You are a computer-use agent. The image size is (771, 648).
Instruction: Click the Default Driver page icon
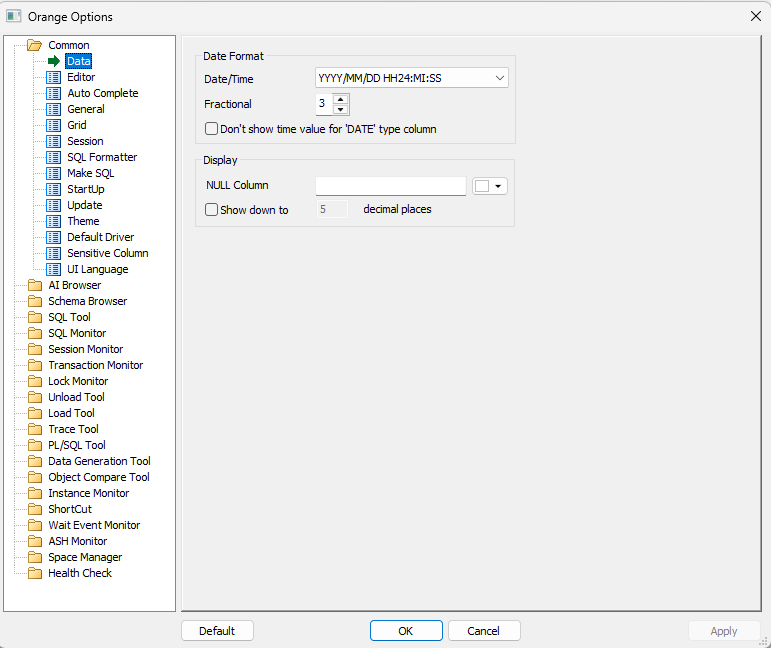click(53, 237)
